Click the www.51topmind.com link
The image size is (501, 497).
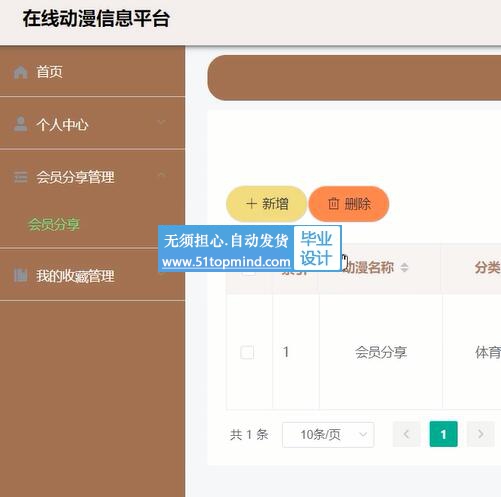226,262
